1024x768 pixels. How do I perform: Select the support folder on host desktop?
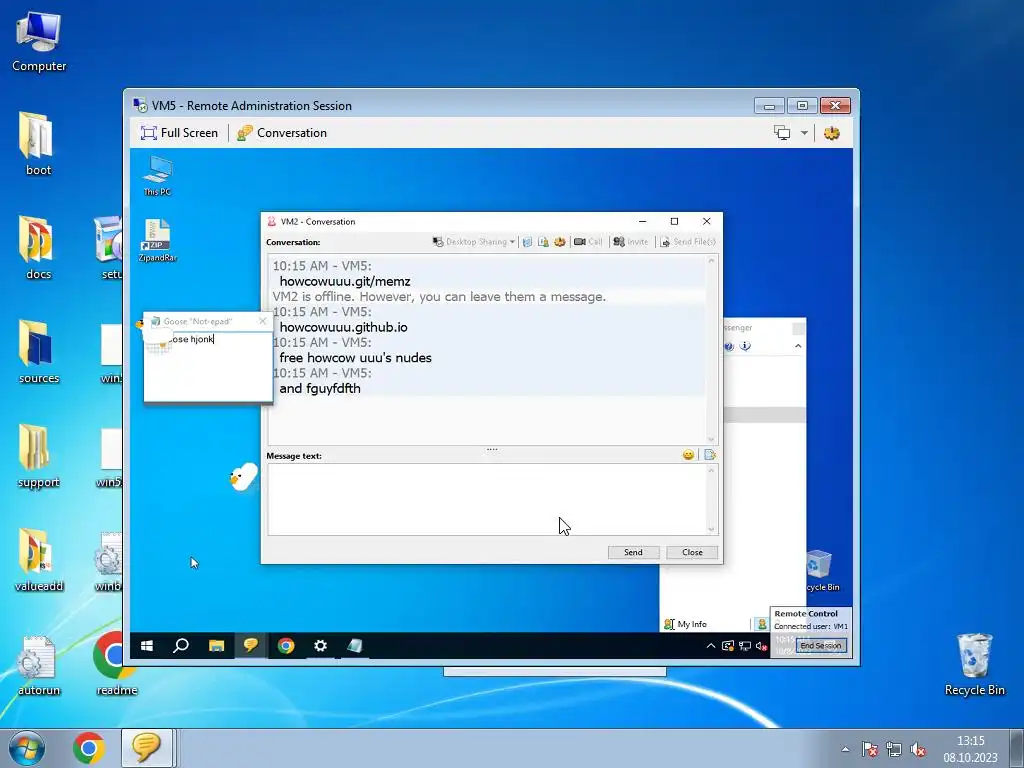pos(39,456)
